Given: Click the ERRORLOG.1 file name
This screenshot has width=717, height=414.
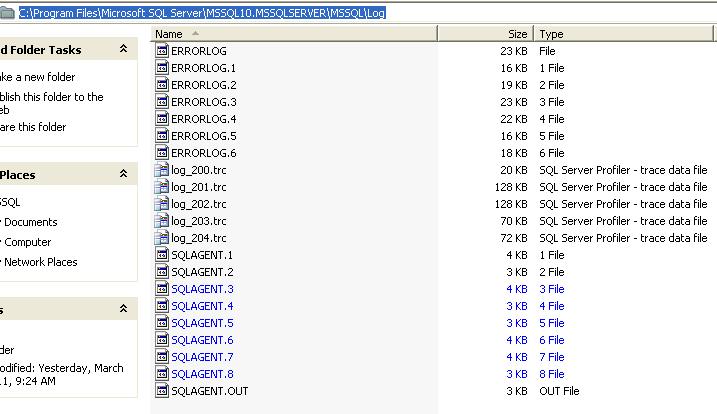Looking at the screenshot, I should [x=203, y=68].
